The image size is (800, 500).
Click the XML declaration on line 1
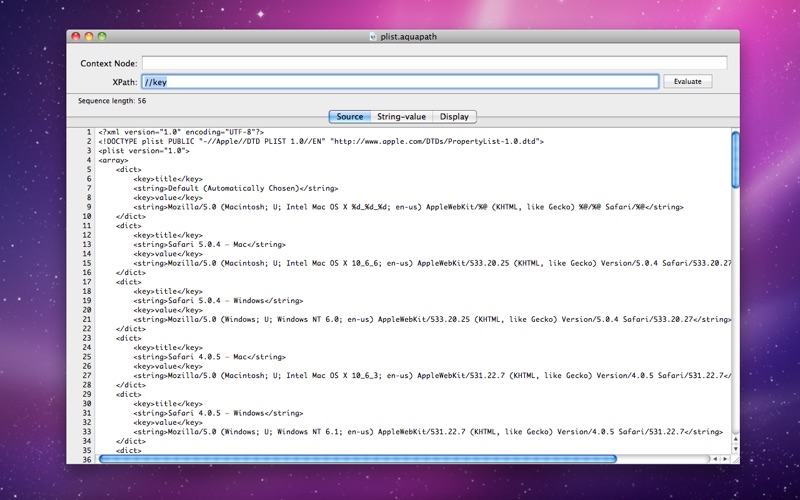pyautogui.click(x=181, y=132)
